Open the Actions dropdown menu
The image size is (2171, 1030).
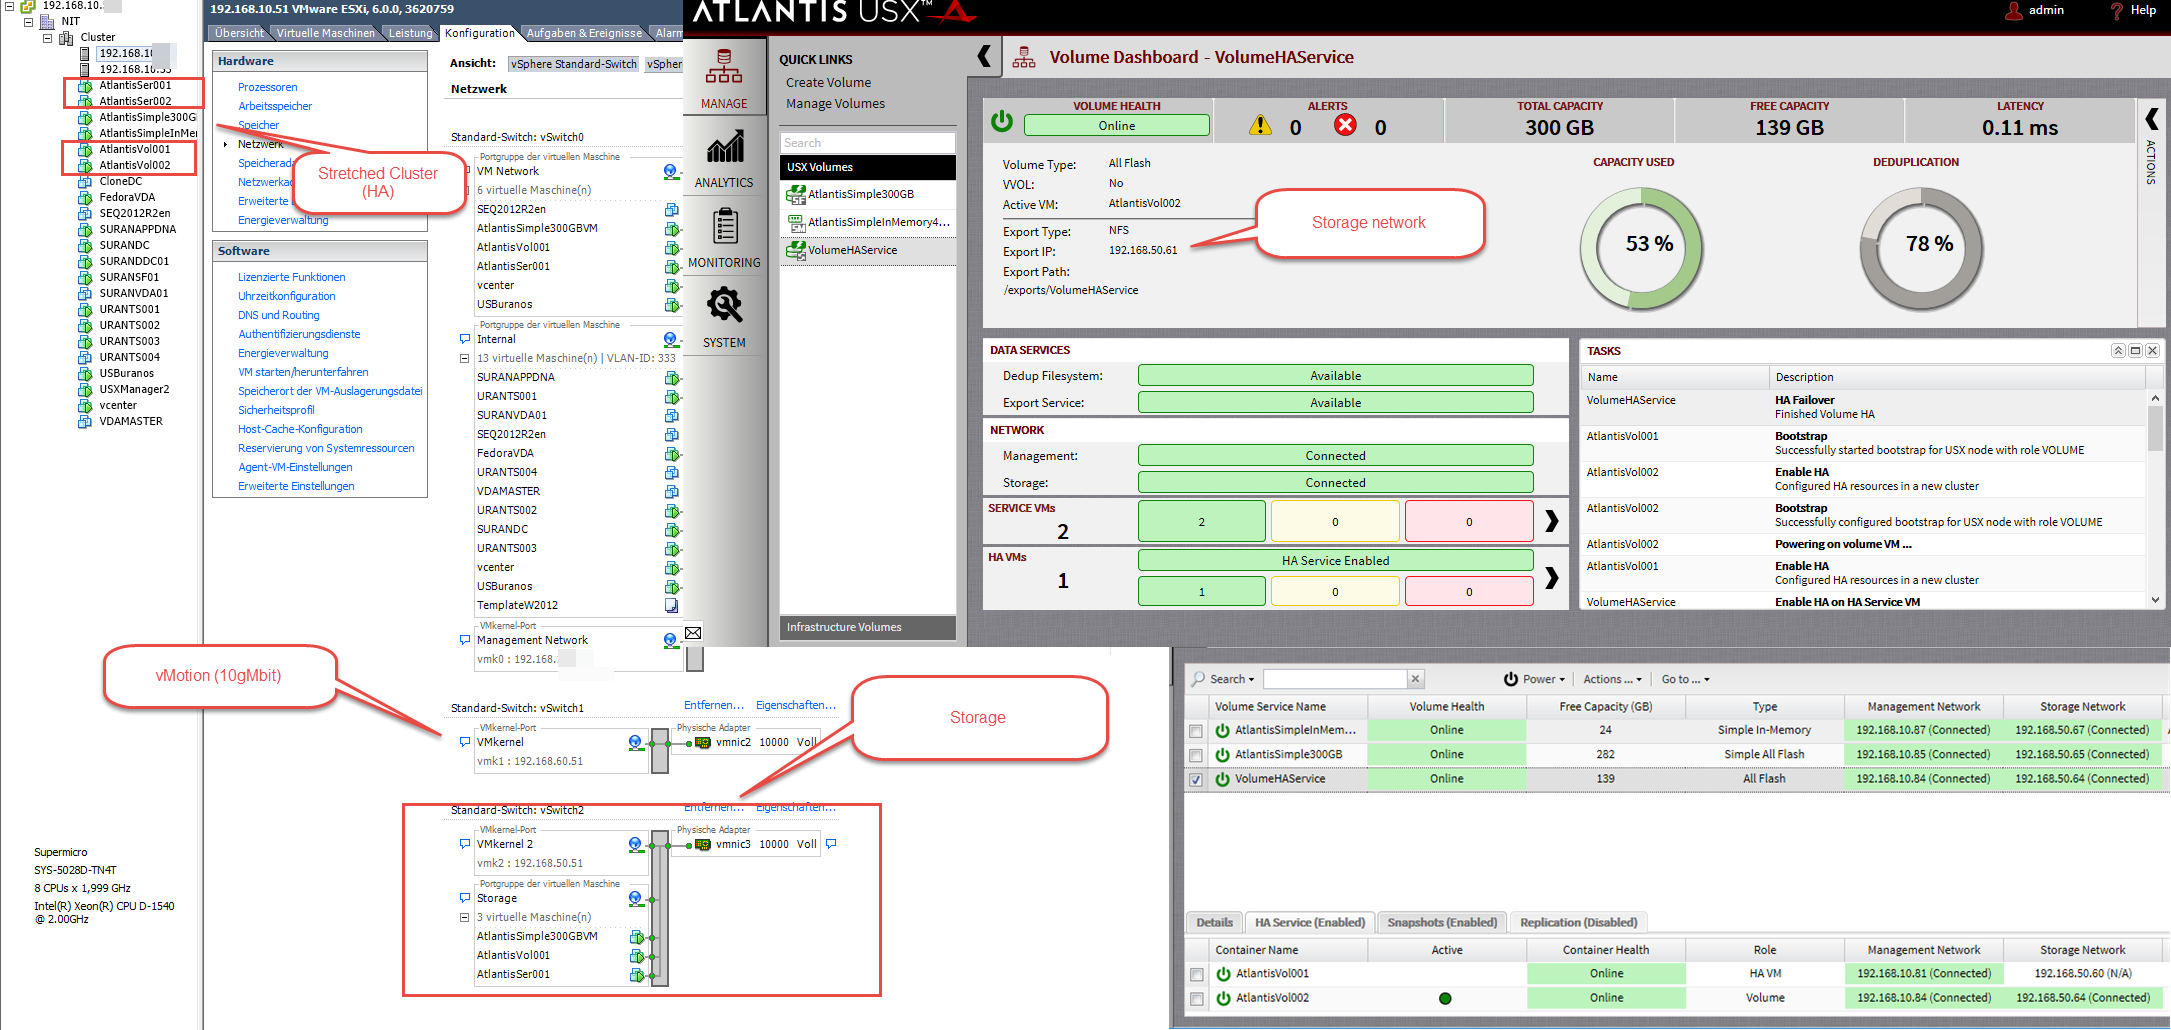[1613, 679]
